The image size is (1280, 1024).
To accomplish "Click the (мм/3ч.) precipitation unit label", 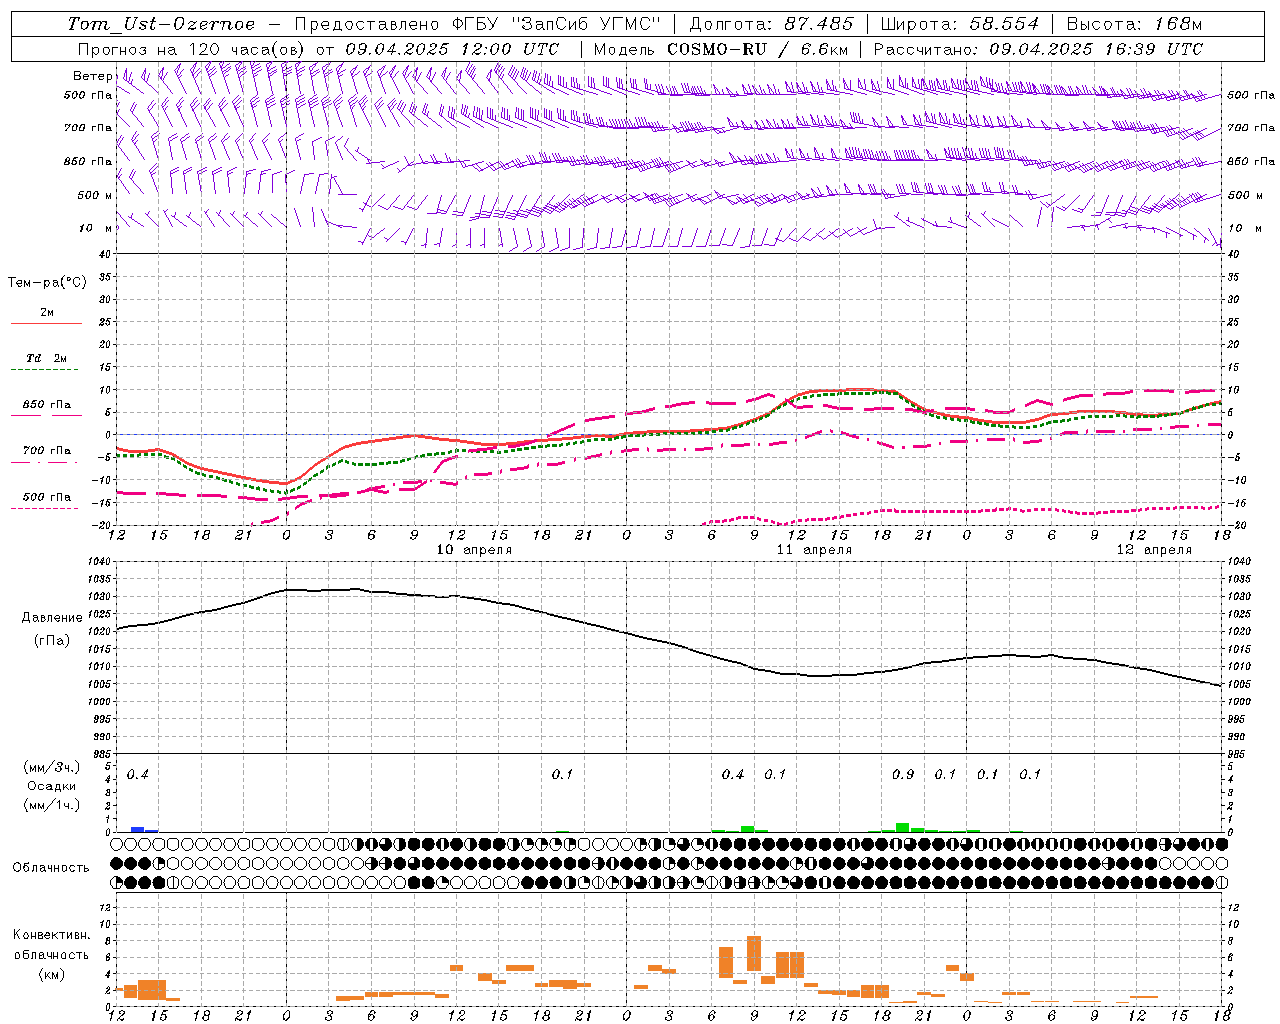I will (x=51, y=767).
